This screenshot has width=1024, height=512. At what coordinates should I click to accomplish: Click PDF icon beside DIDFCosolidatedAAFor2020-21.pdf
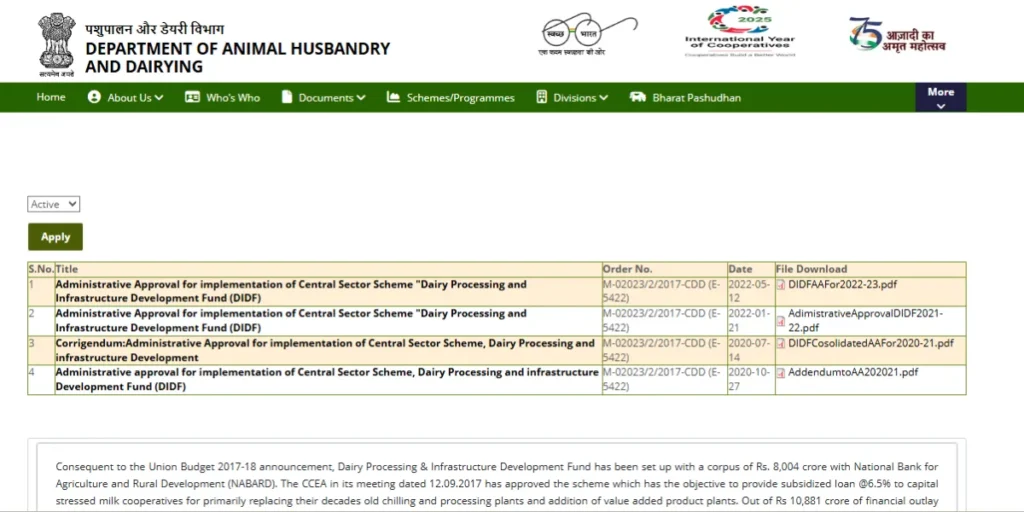coord(780,344)
